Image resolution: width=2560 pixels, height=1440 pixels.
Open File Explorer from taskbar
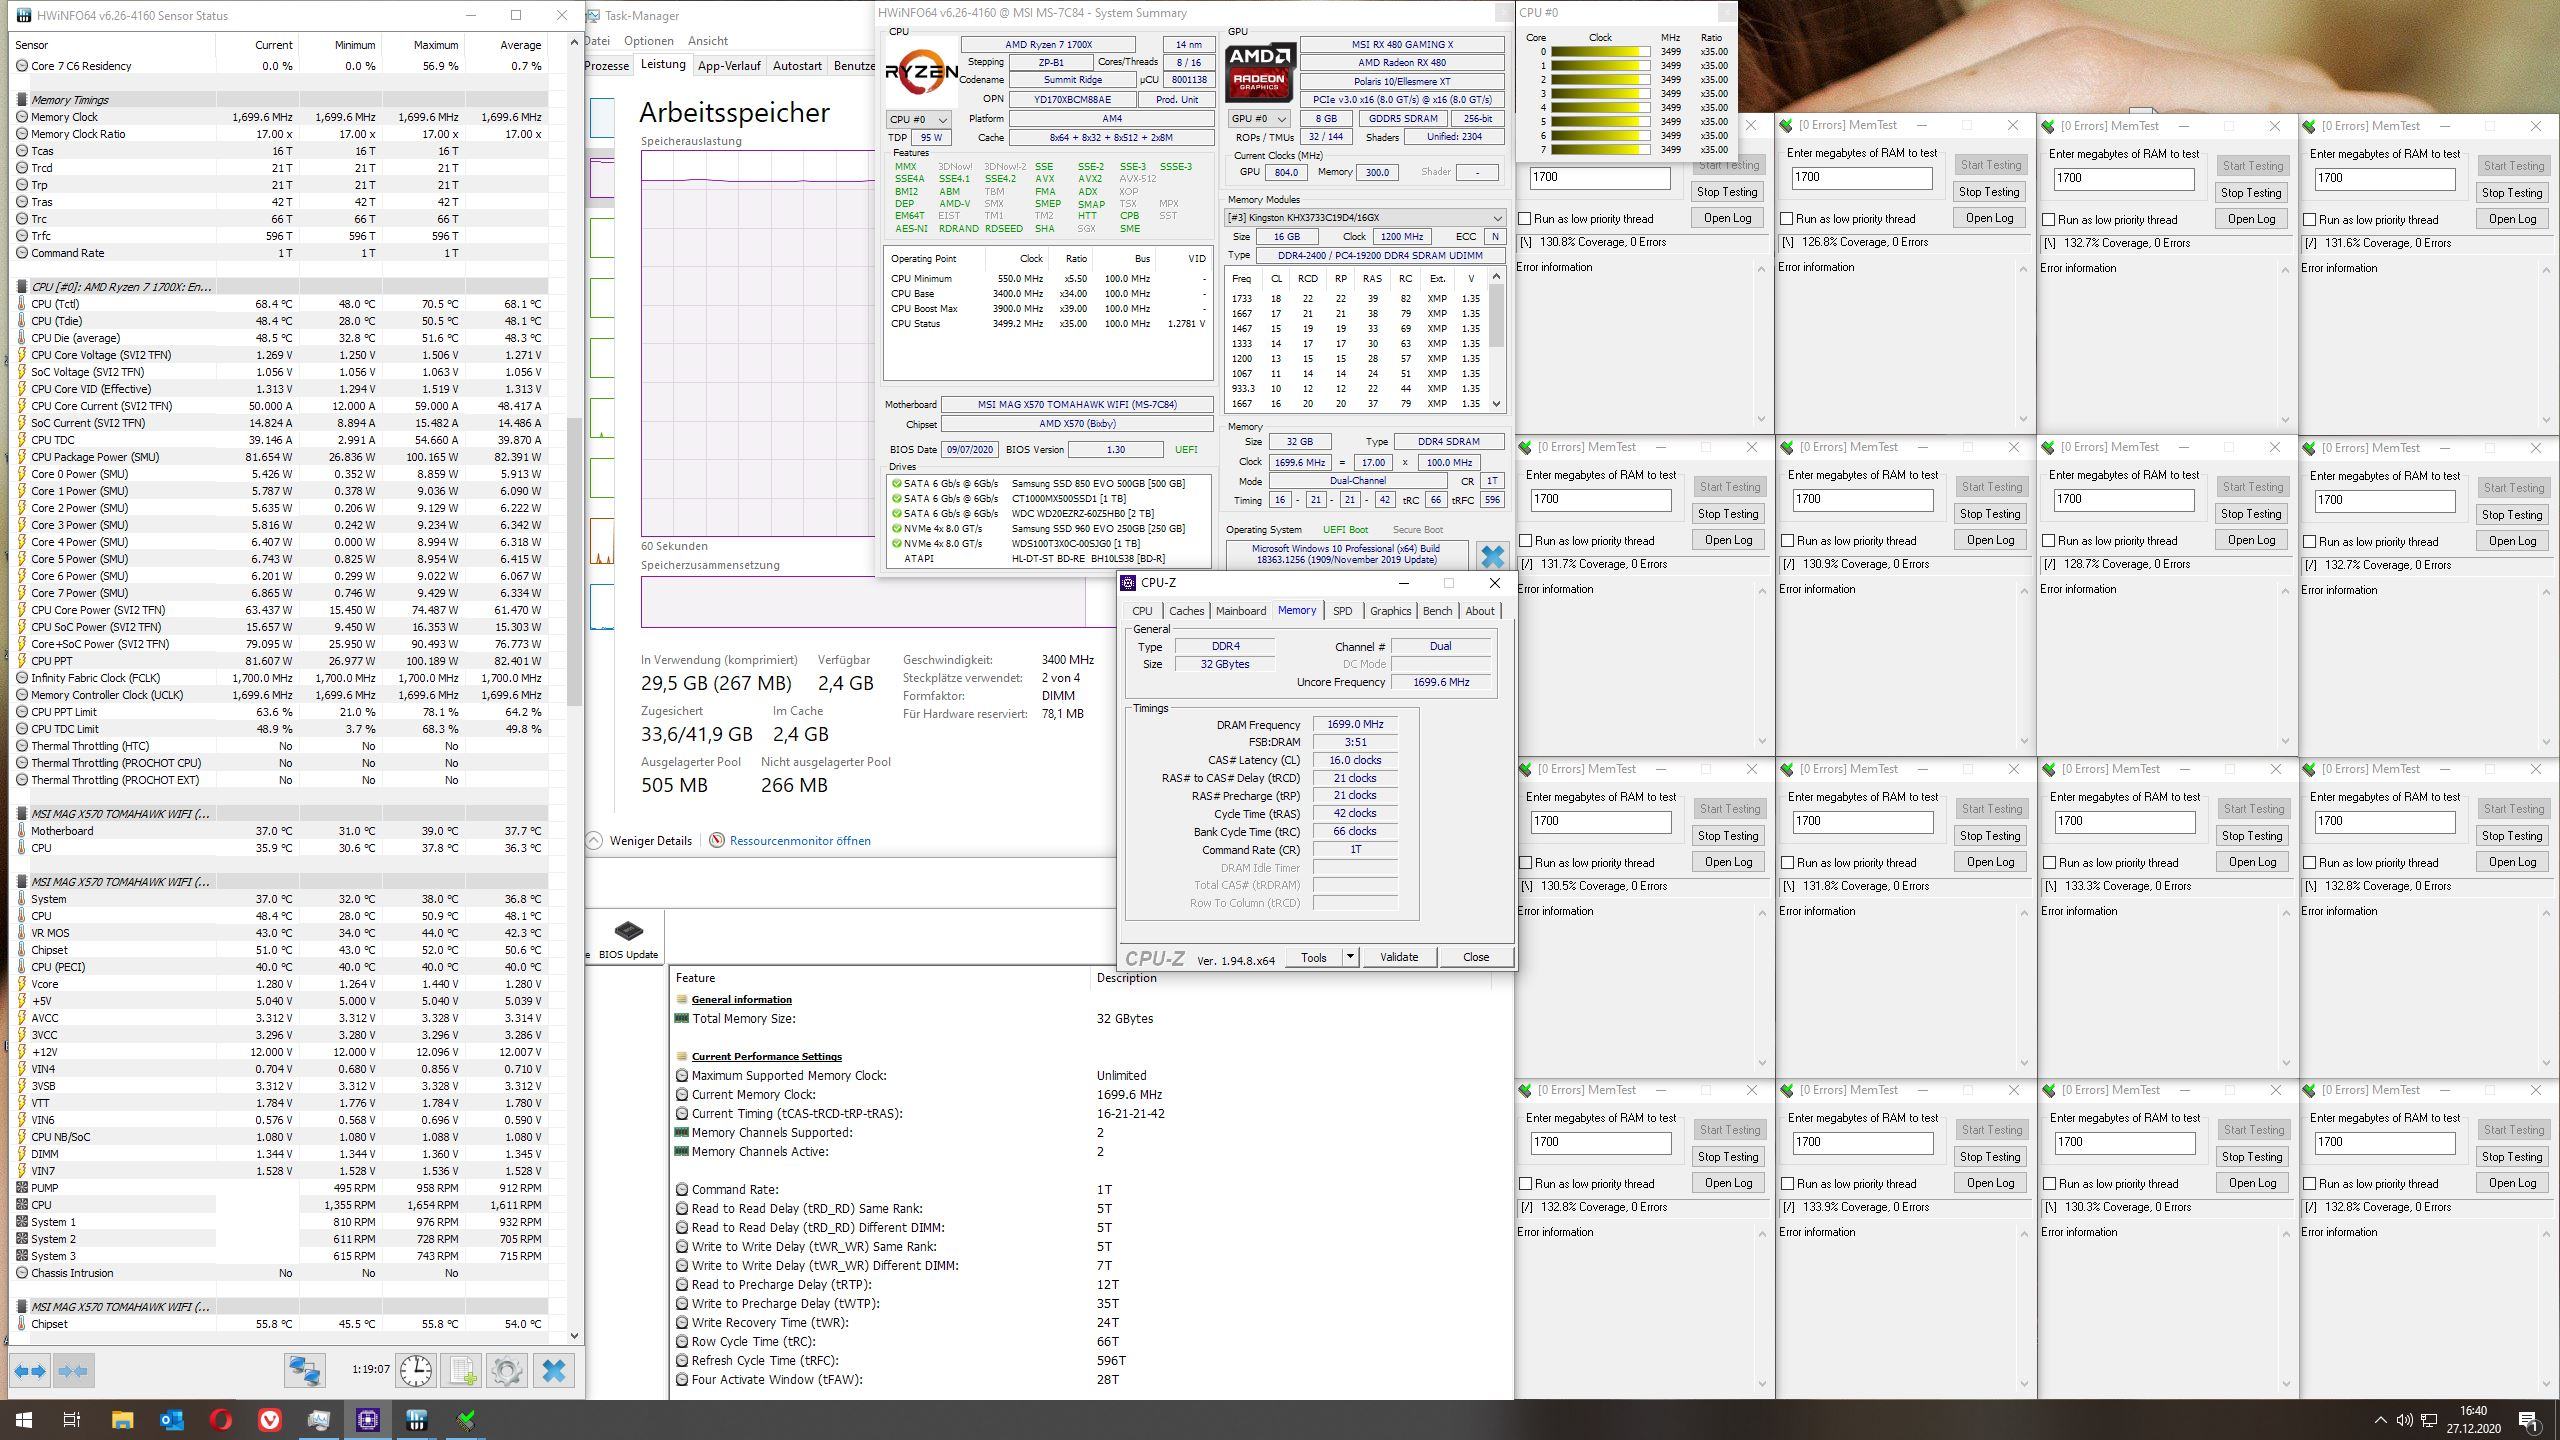coord(122,1419)
